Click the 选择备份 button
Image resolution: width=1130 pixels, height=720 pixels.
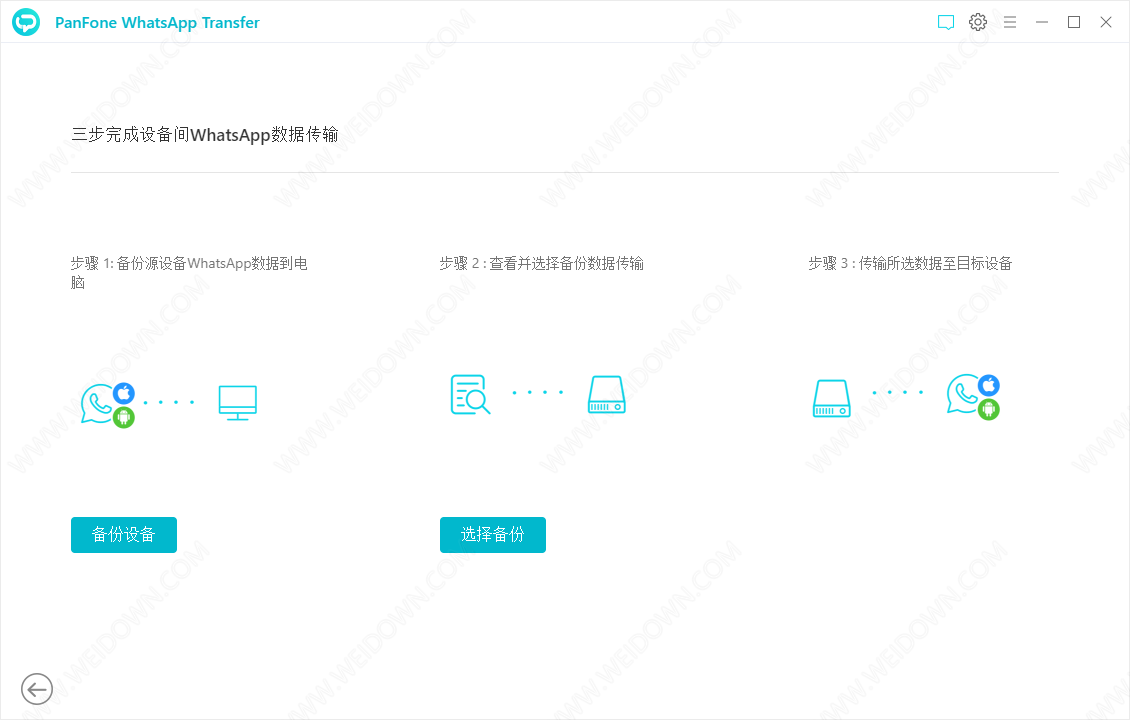pyautogui.click(x=493, y=535)
